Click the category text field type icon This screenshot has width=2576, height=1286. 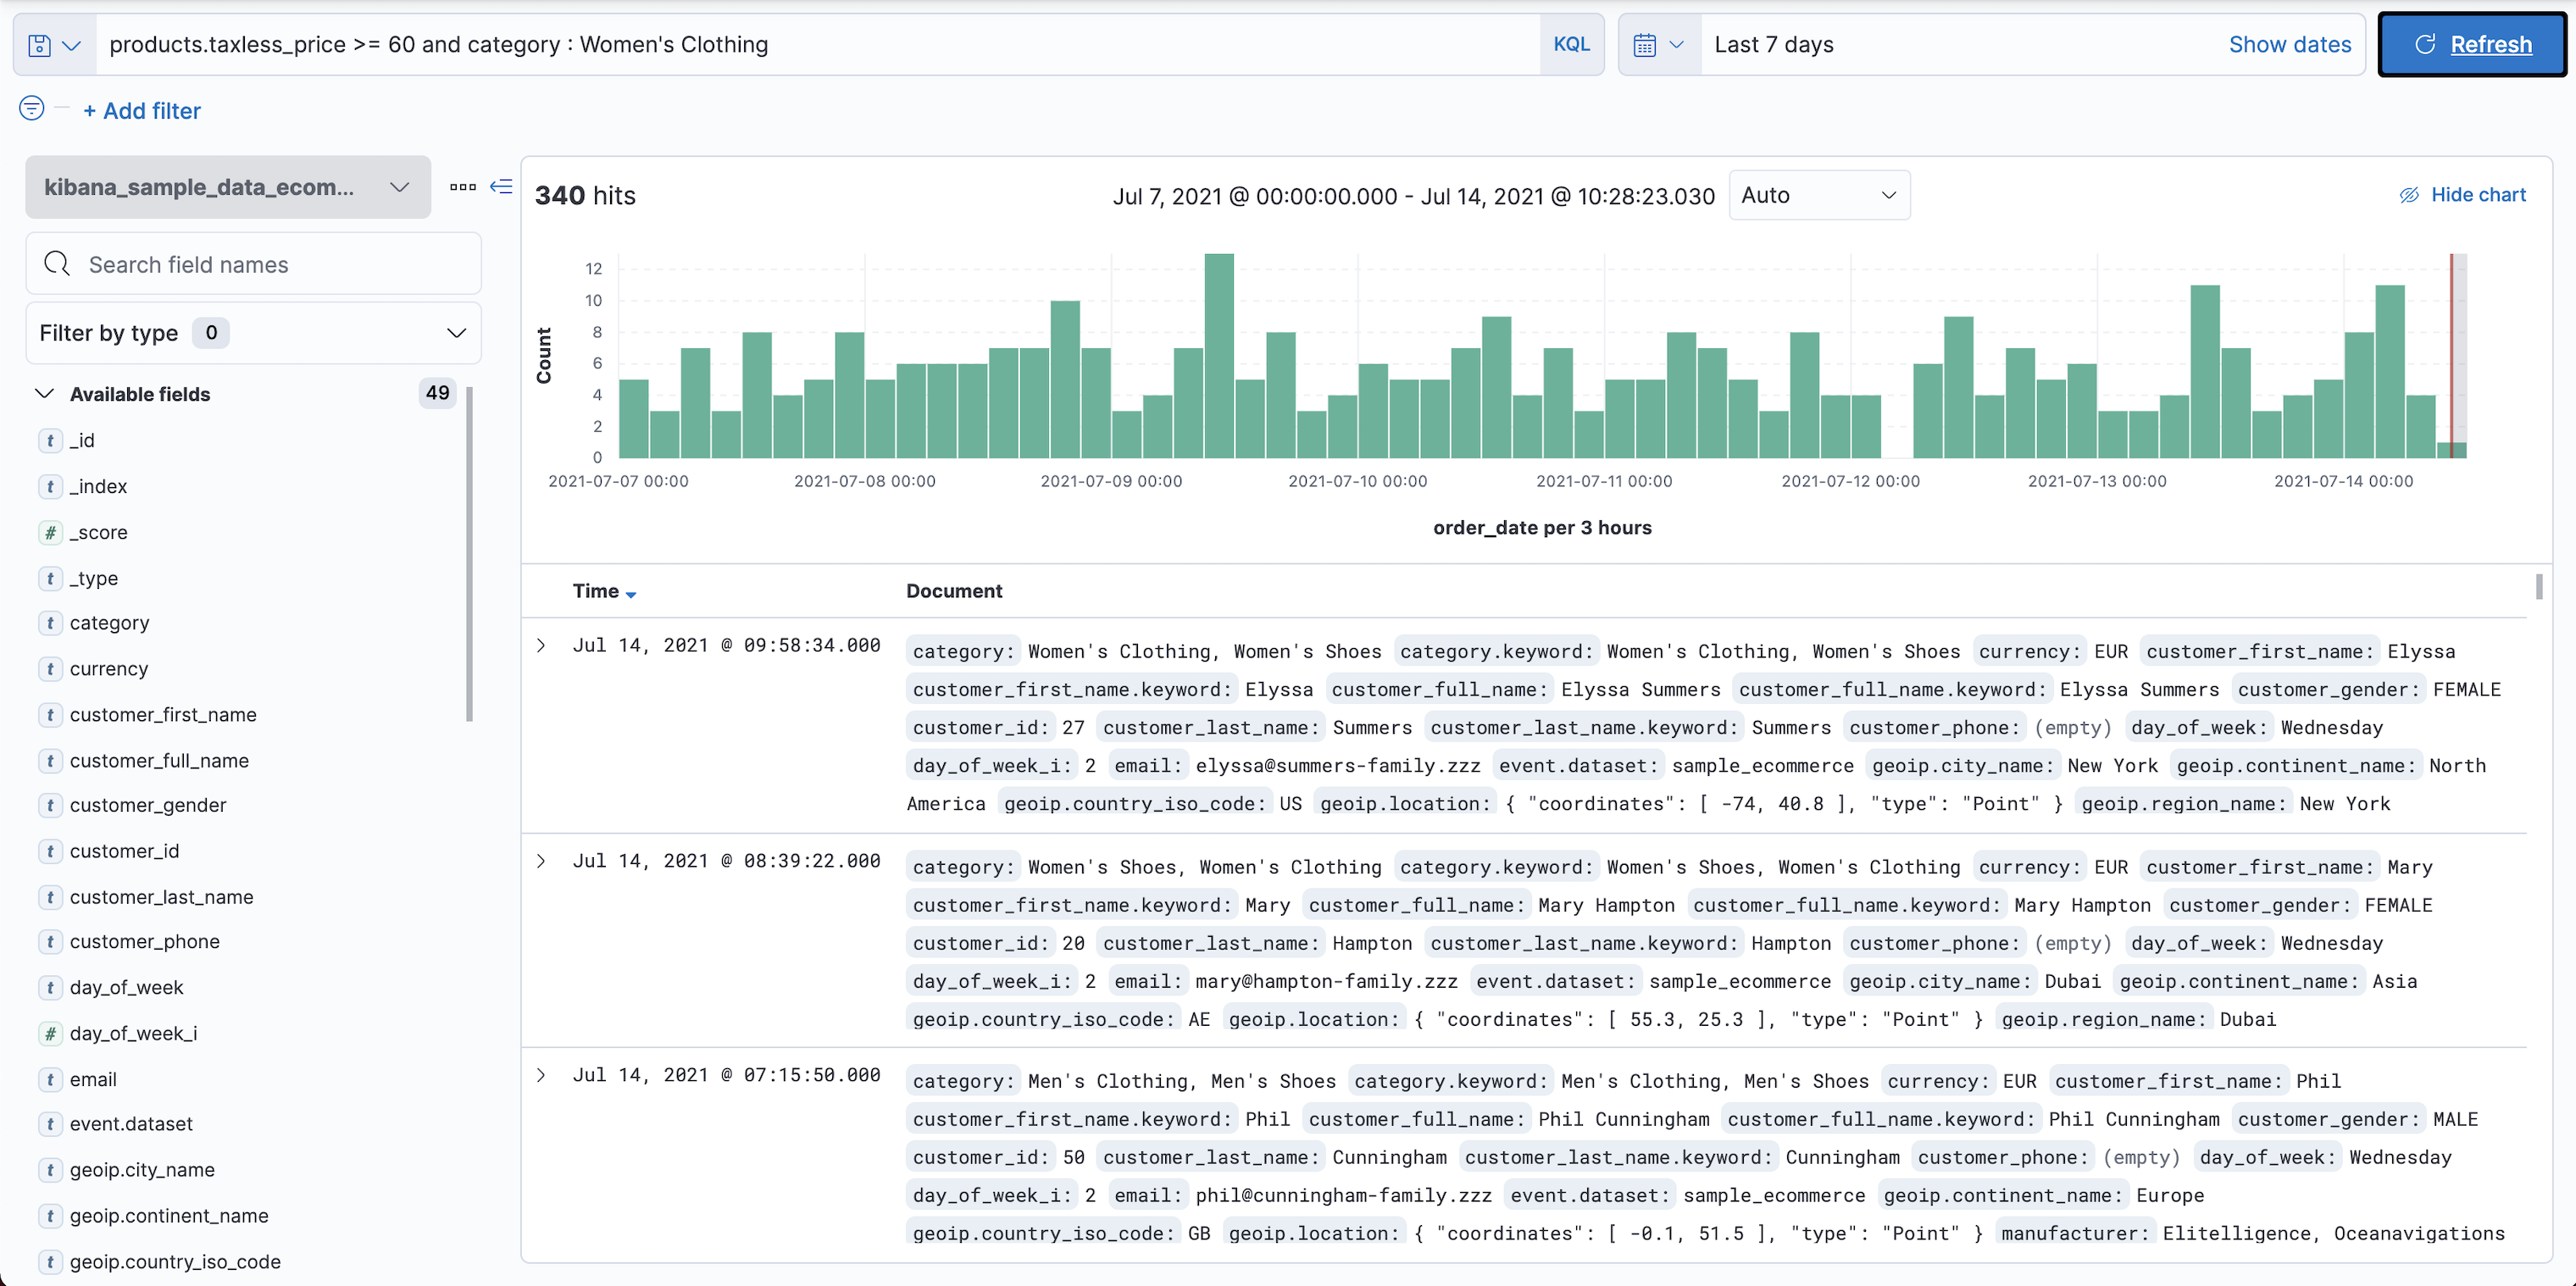click(50, 623)
